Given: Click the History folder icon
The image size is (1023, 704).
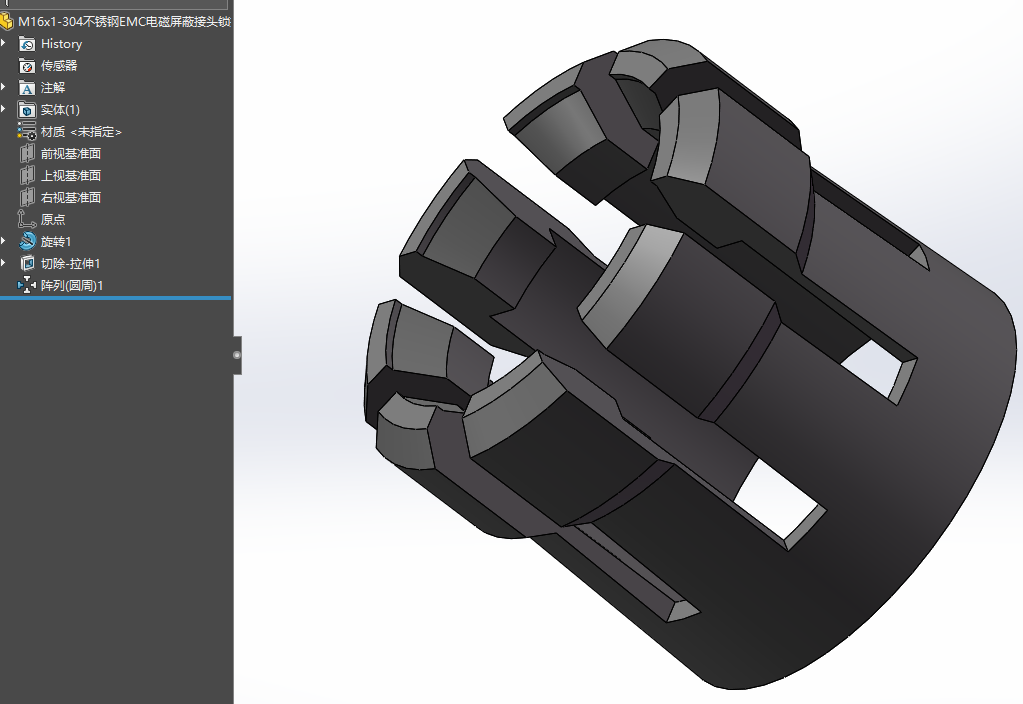Looking at the screenshot, I should coord(27,44).
